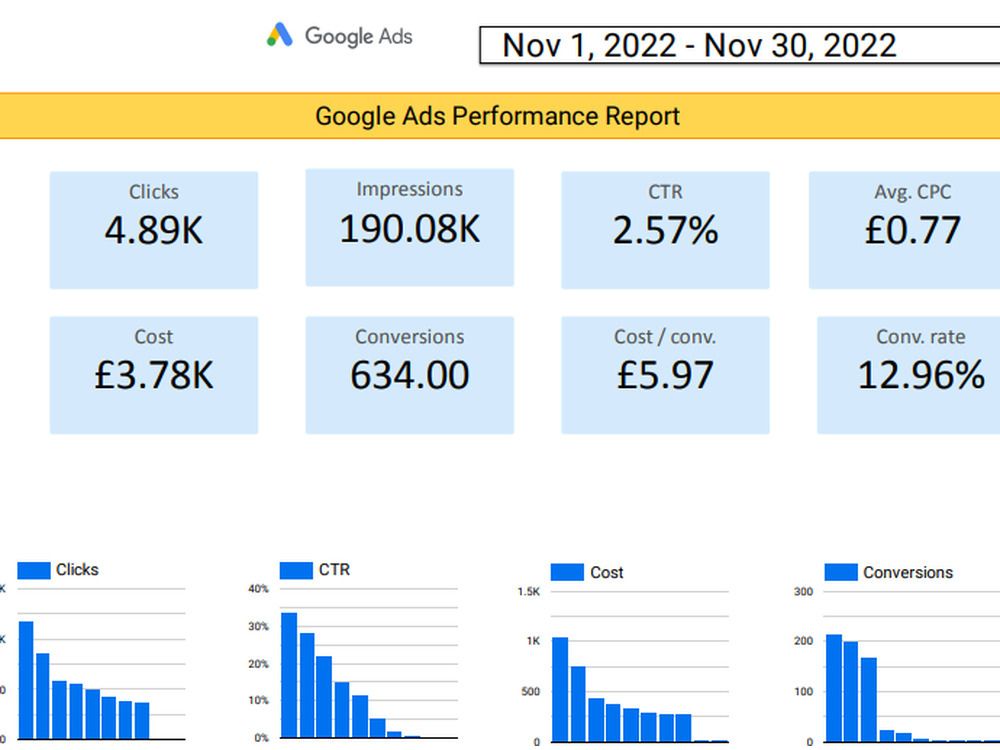The height and width of the screenshot is (750, 1000).
Task: Click the Google Ads logo icon
Action: point(279,34)
